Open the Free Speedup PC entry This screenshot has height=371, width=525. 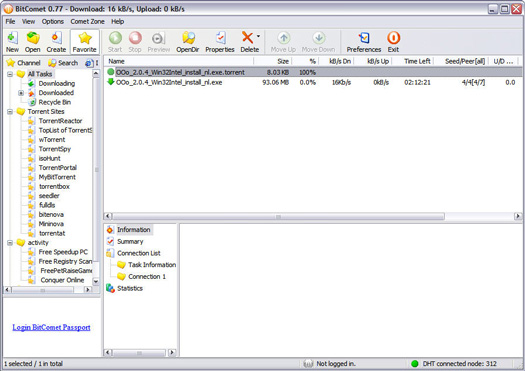(x=63, y=252)
